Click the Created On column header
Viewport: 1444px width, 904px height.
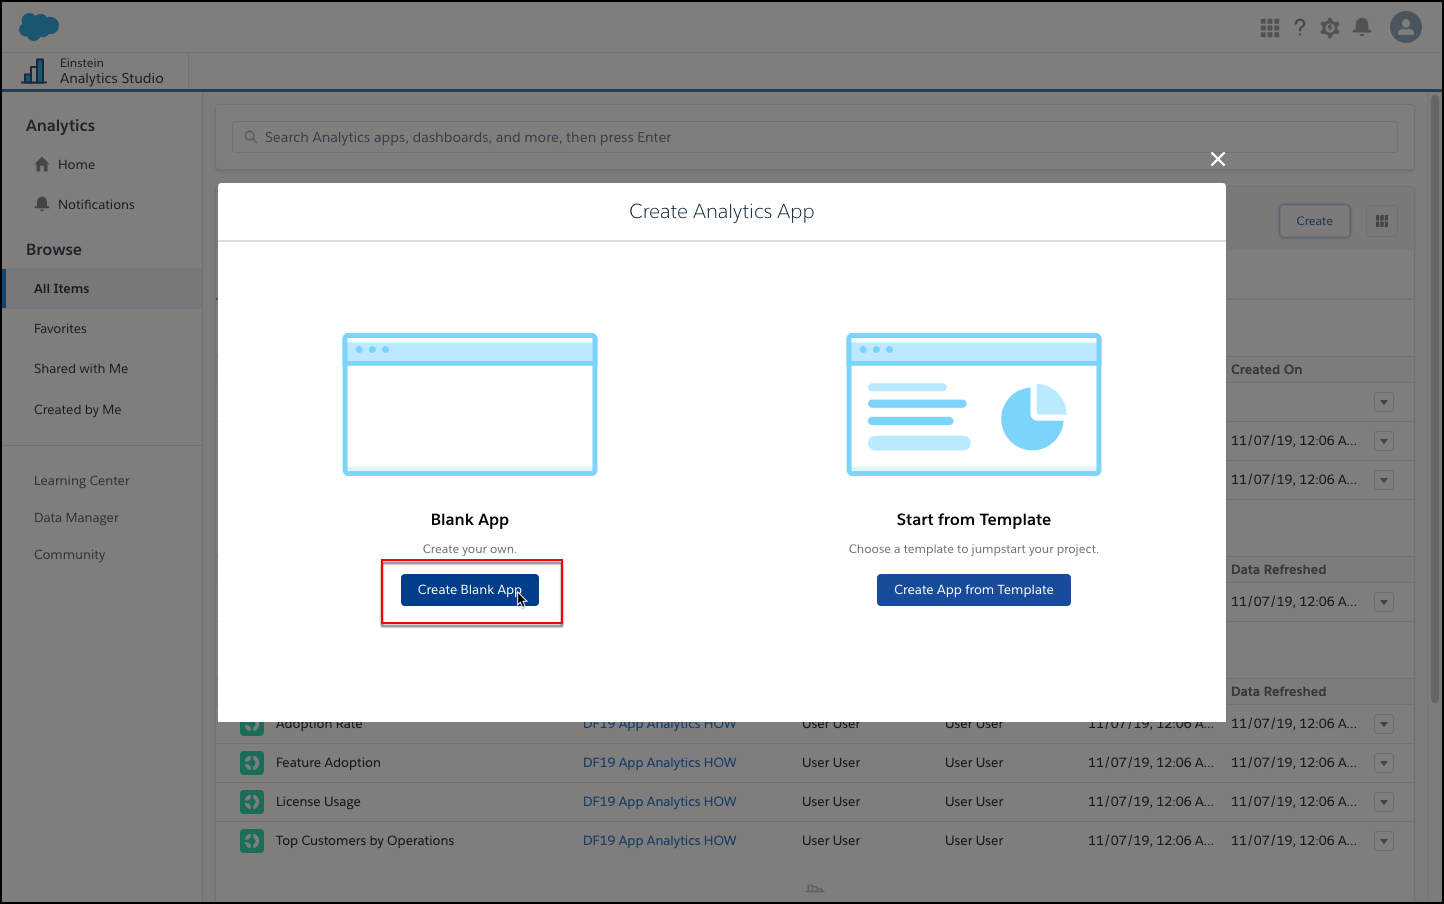click(1266, 369)
